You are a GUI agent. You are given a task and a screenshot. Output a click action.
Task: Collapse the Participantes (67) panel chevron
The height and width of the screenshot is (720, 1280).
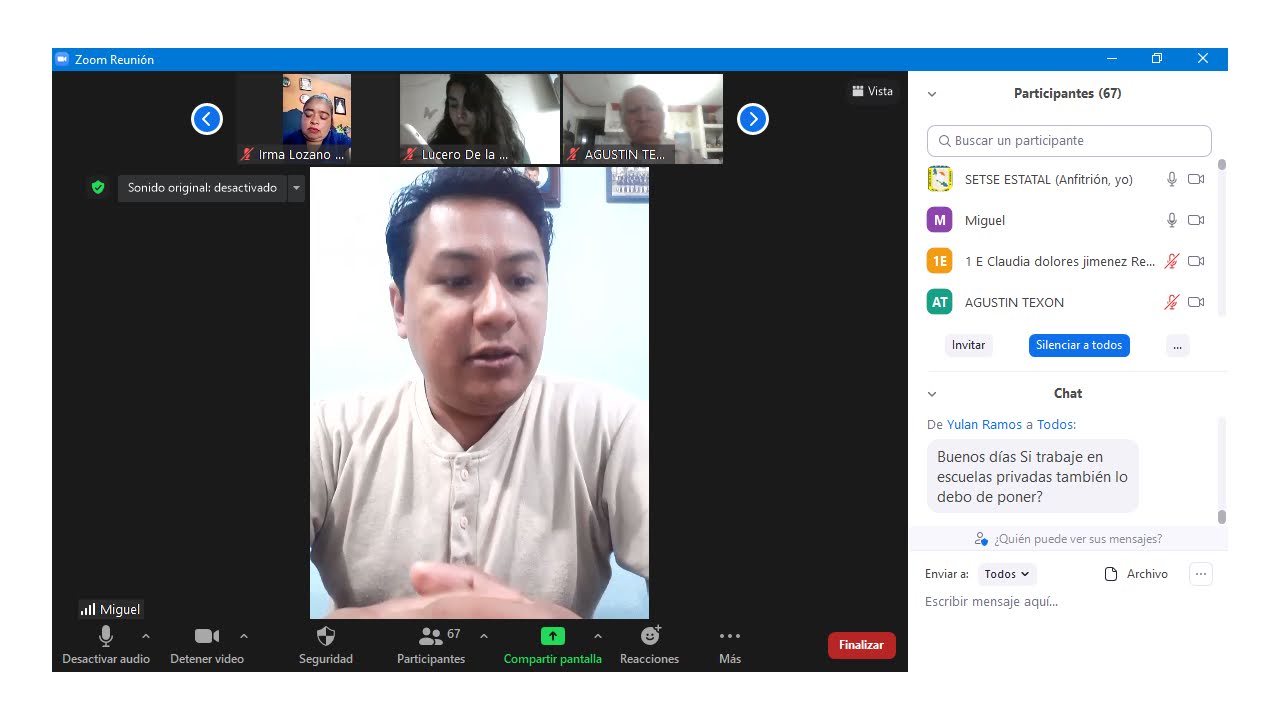[932, 94]
